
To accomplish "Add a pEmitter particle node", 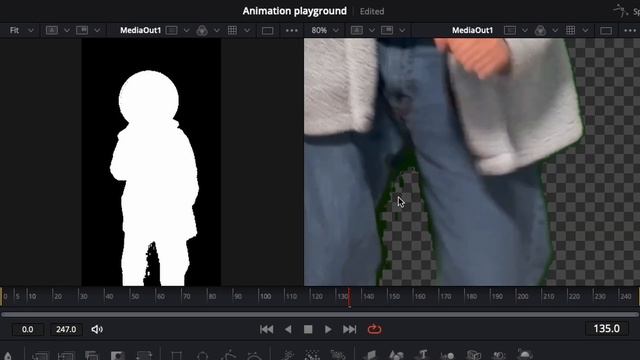I will point(287,356).
